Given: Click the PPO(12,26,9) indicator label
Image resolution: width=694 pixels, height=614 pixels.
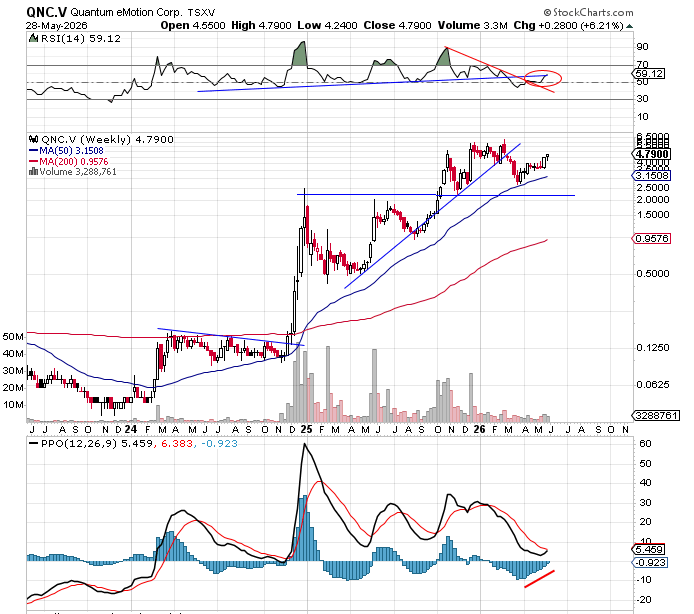Looking at the screenshot, I should point(78,444).
